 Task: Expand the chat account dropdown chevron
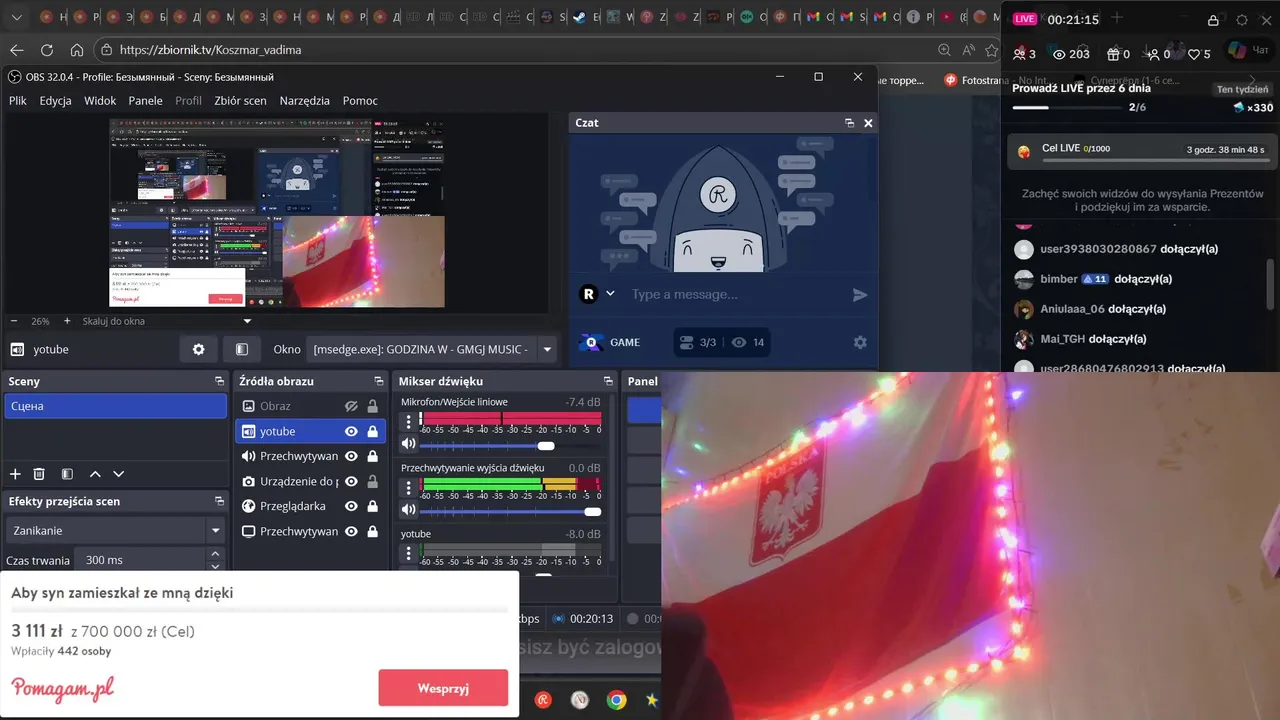[610, 294]
